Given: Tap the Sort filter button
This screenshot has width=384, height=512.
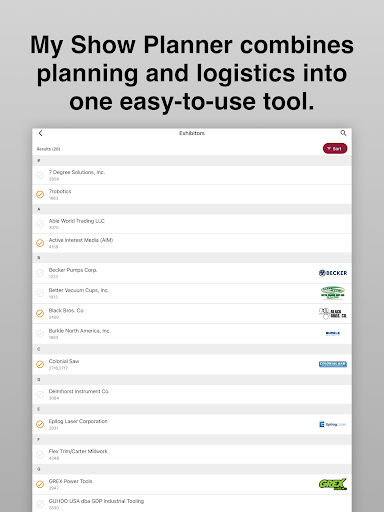Looking at the screenshot, I should 335,149.
